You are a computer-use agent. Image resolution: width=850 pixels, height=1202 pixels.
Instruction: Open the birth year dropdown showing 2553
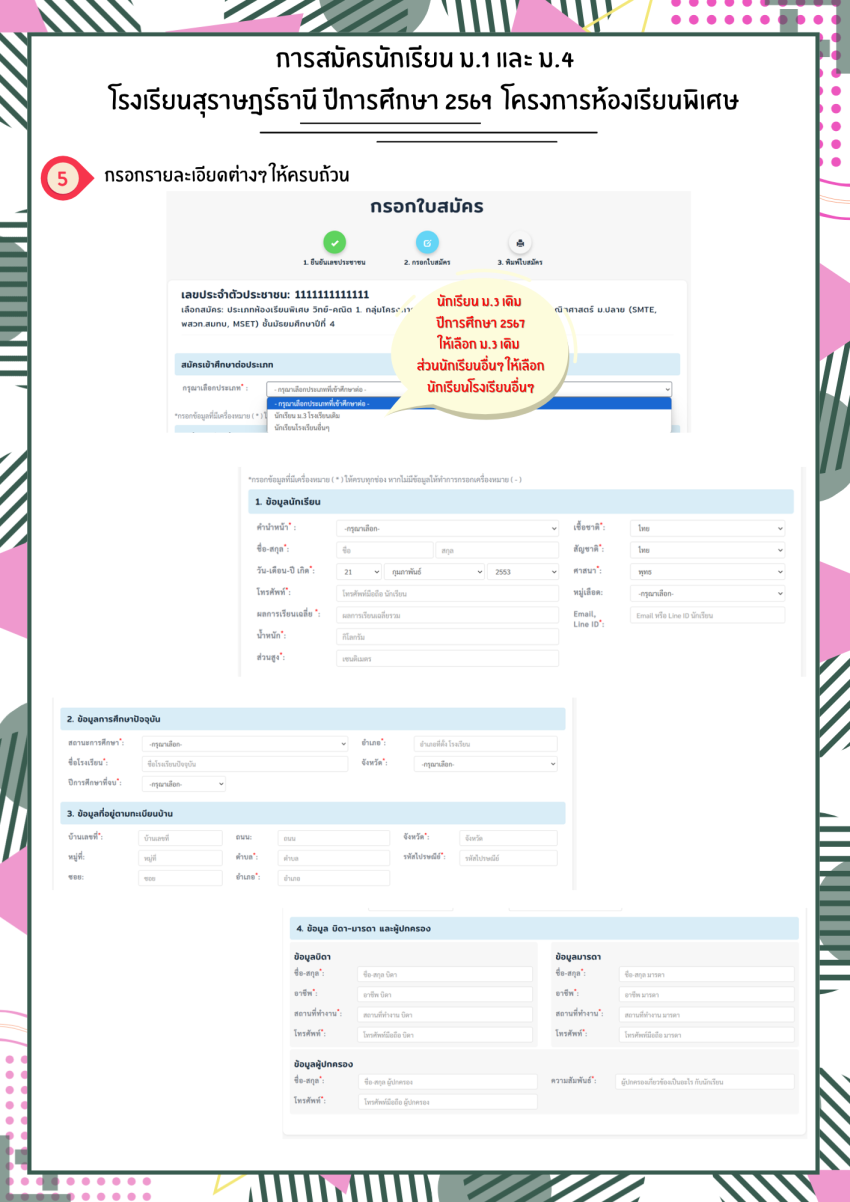click(x=522, y=572)
